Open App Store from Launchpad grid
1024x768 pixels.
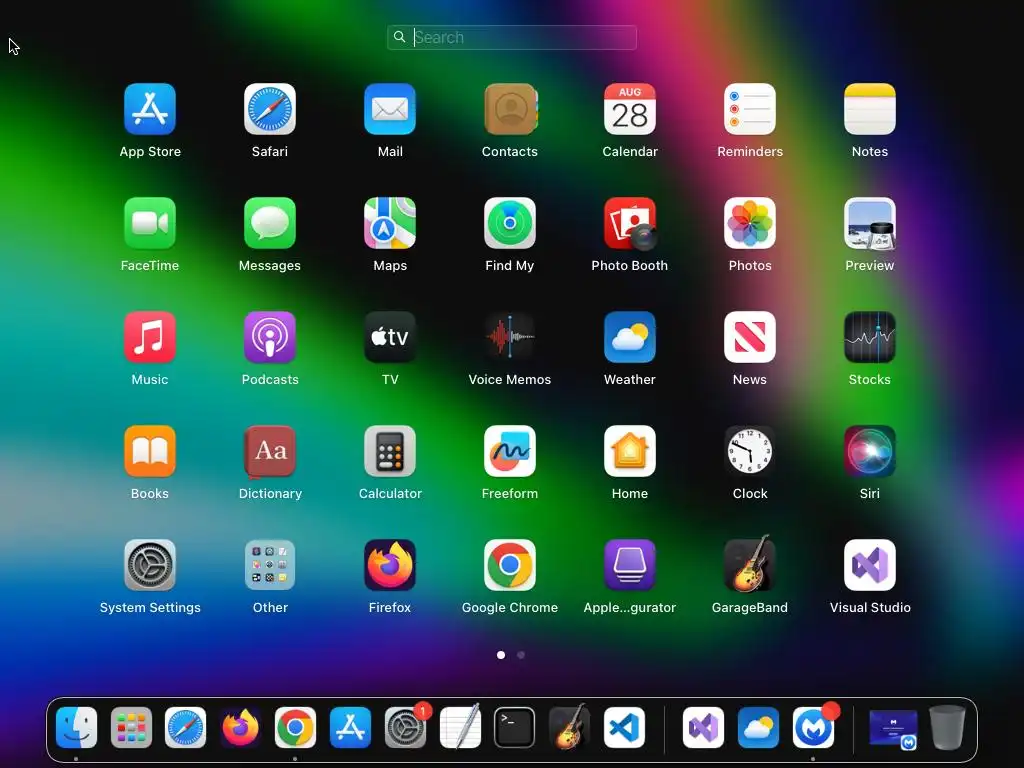coord(150,109)
